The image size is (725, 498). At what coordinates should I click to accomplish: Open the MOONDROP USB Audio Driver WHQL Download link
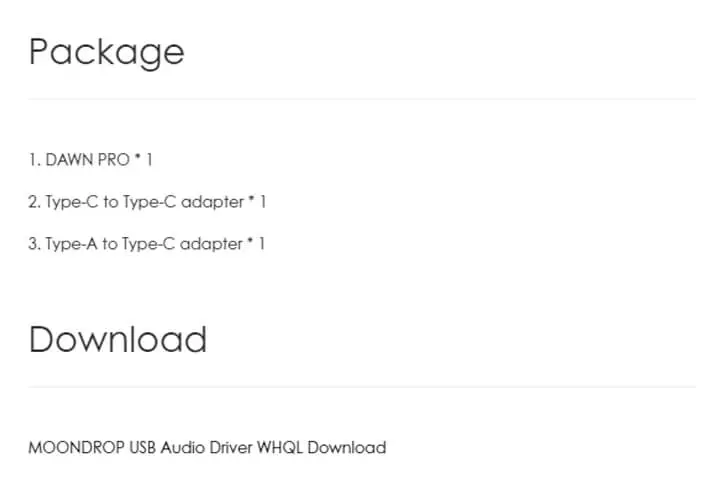207,448
